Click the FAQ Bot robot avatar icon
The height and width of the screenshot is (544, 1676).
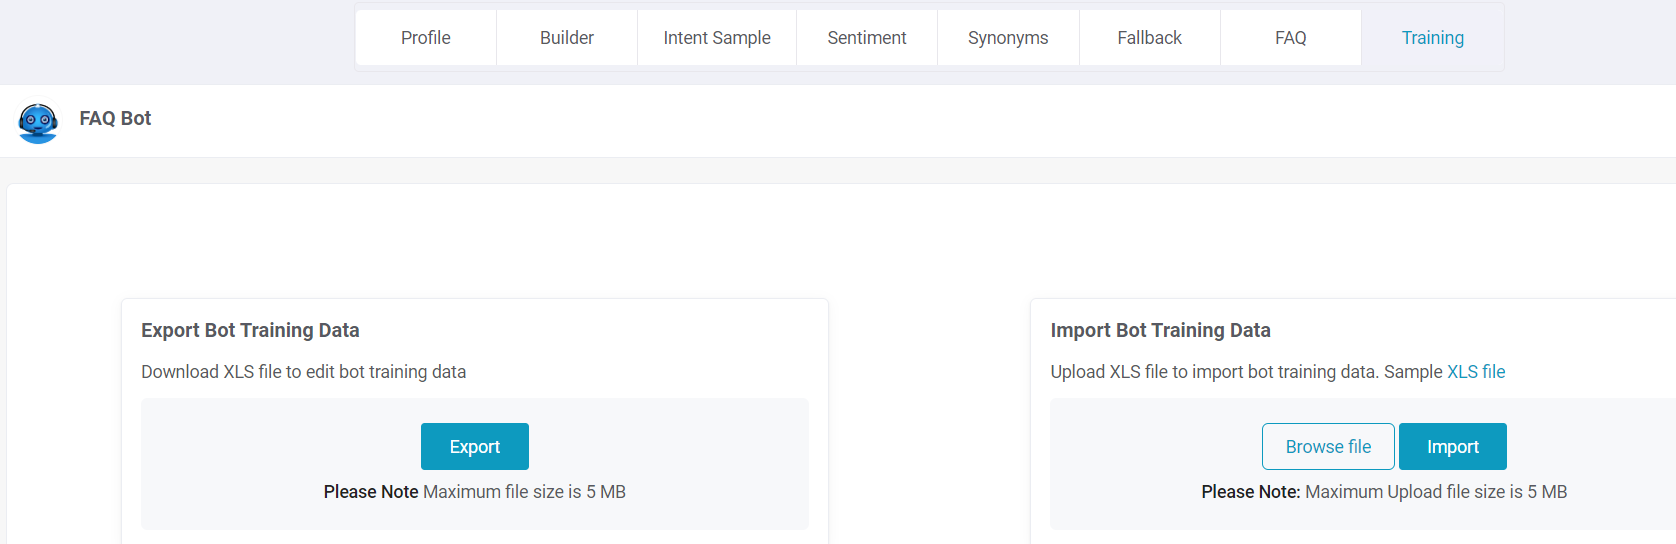tap(38, 123)
